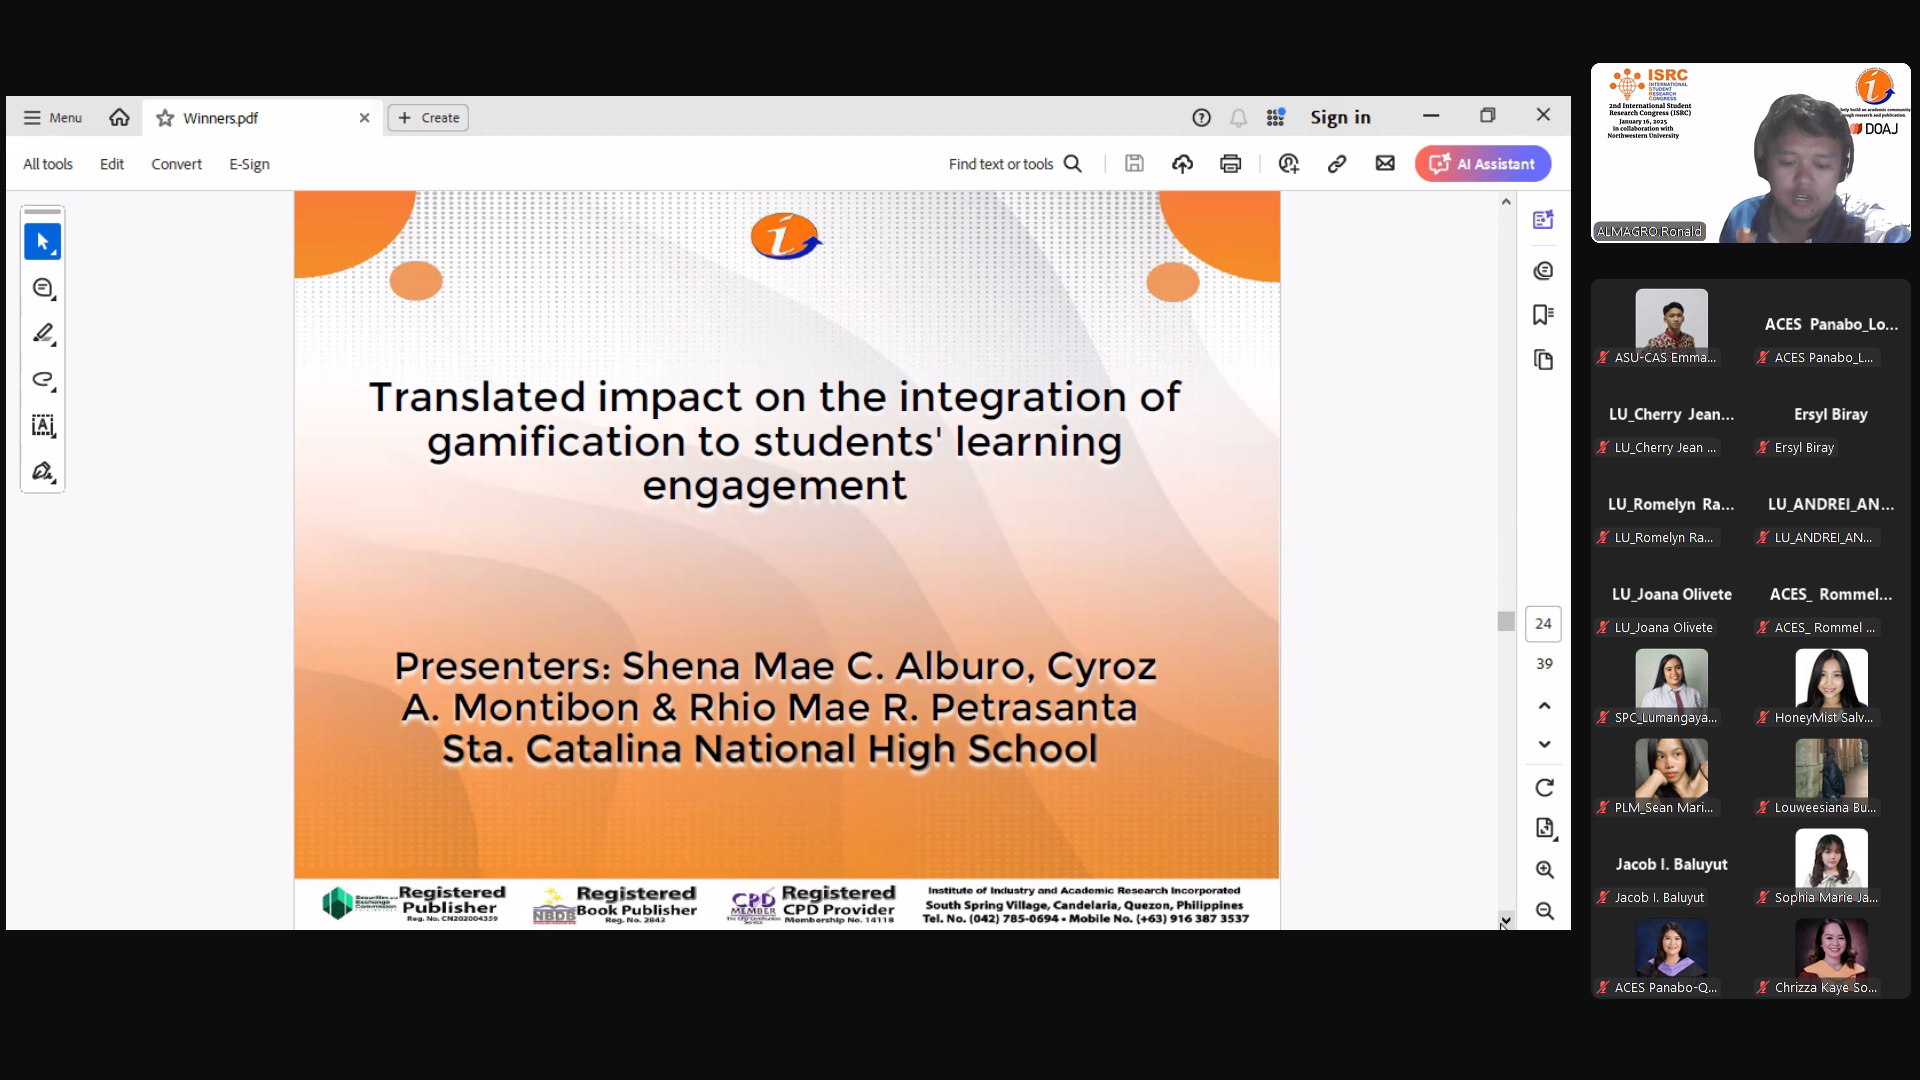Star the Winners.pdf tab
1920x1080 pixels.
coord(165,118)
